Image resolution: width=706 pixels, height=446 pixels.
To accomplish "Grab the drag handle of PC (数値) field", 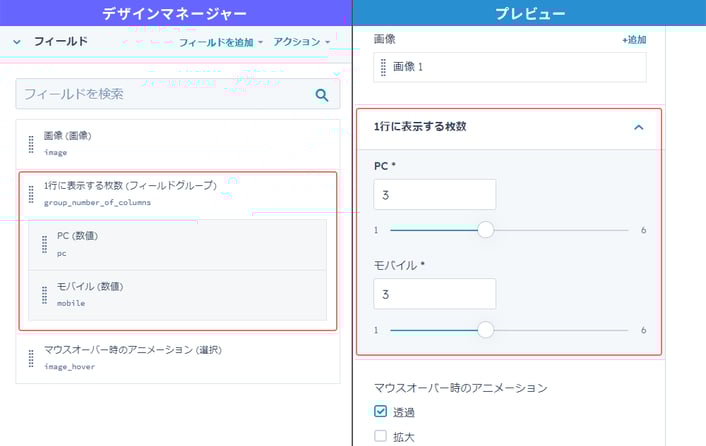I will pos(44,244).
